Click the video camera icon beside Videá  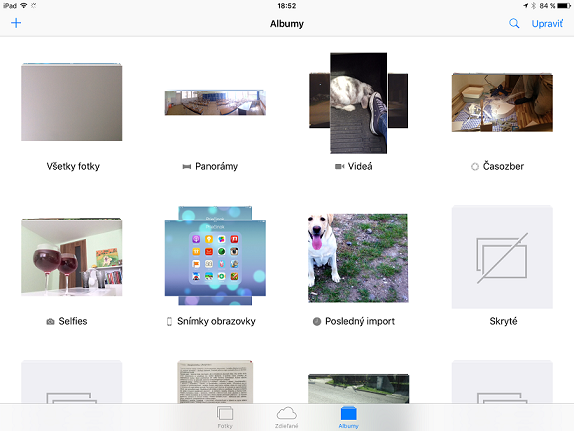(339, 167)
